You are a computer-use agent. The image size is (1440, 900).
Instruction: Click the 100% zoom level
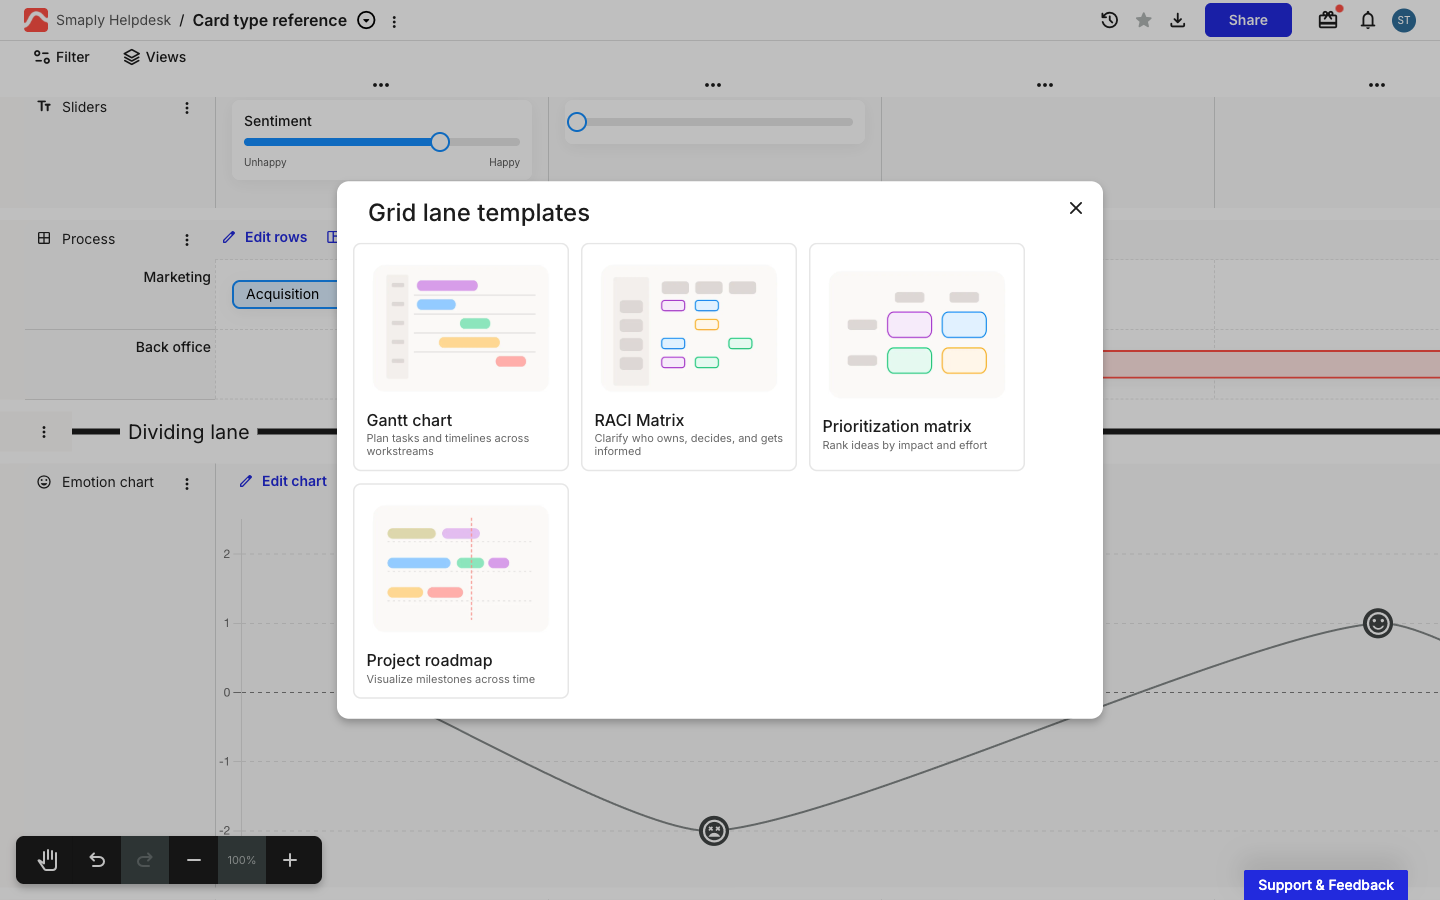point(242,860)
